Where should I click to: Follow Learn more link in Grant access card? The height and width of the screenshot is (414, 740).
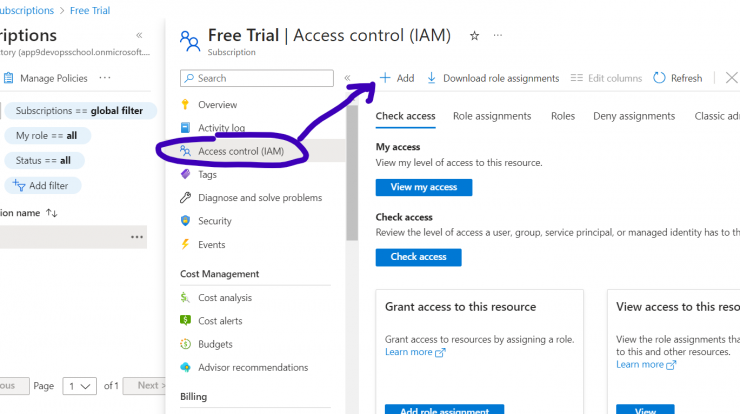415,352
